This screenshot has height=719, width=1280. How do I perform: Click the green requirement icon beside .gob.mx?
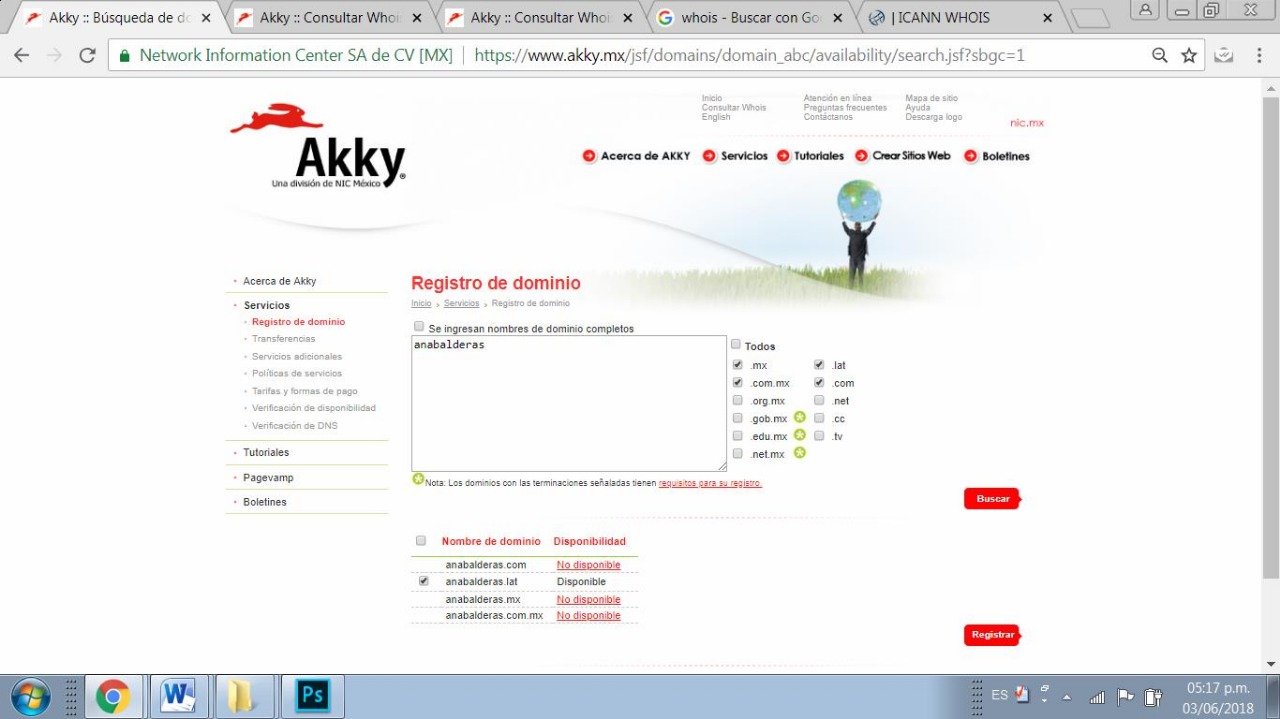point(800,418)
